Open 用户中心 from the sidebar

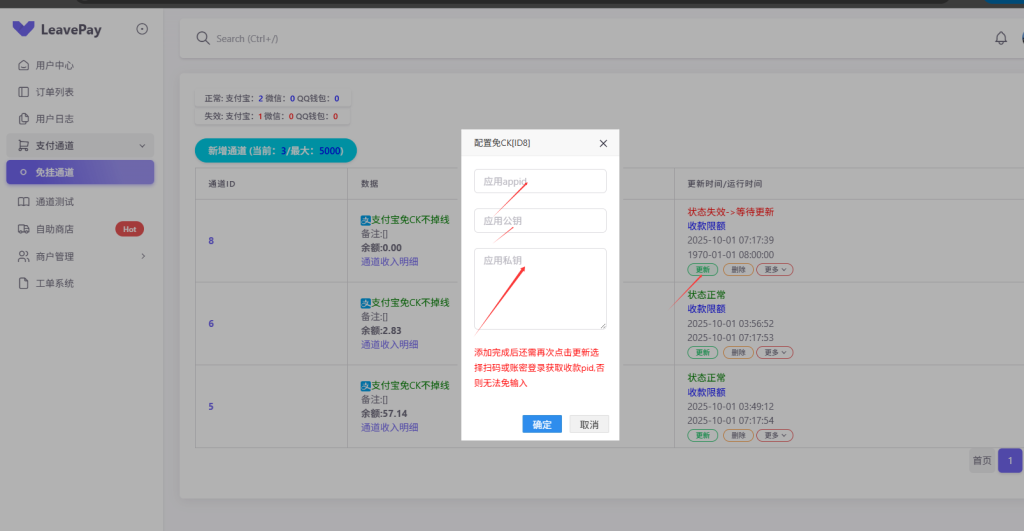[55, 65]
